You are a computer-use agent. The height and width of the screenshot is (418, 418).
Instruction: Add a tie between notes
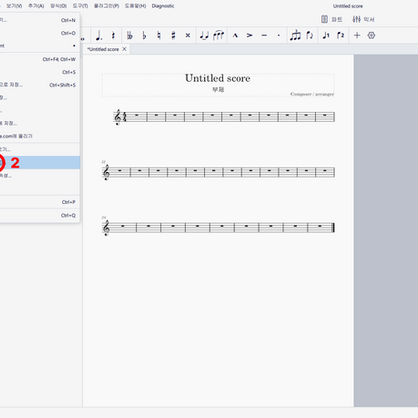point(204,35)
